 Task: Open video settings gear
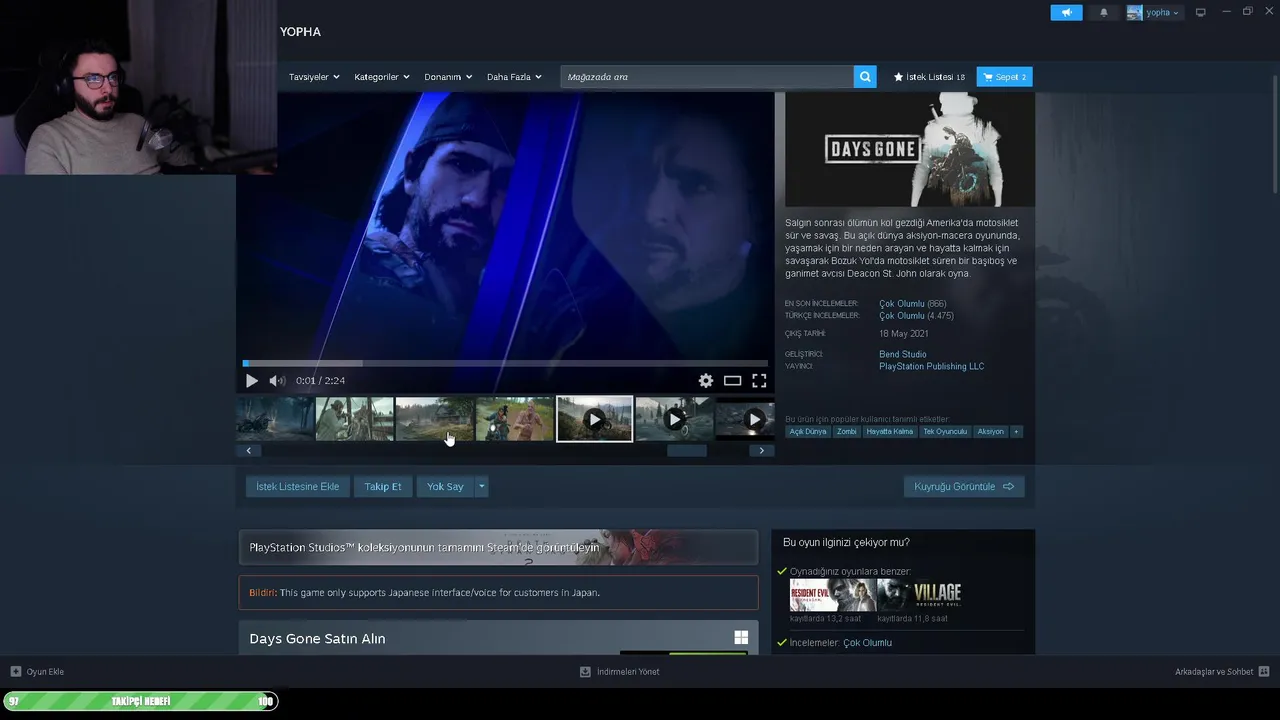(706, 380)
